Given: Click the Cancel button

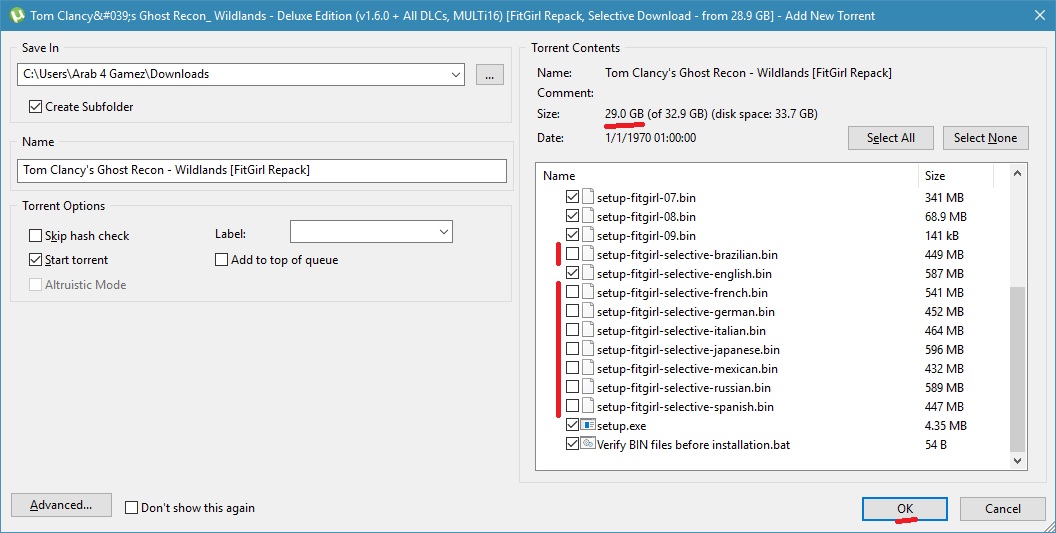Looking at the screenshot, I should point(1003,509).
